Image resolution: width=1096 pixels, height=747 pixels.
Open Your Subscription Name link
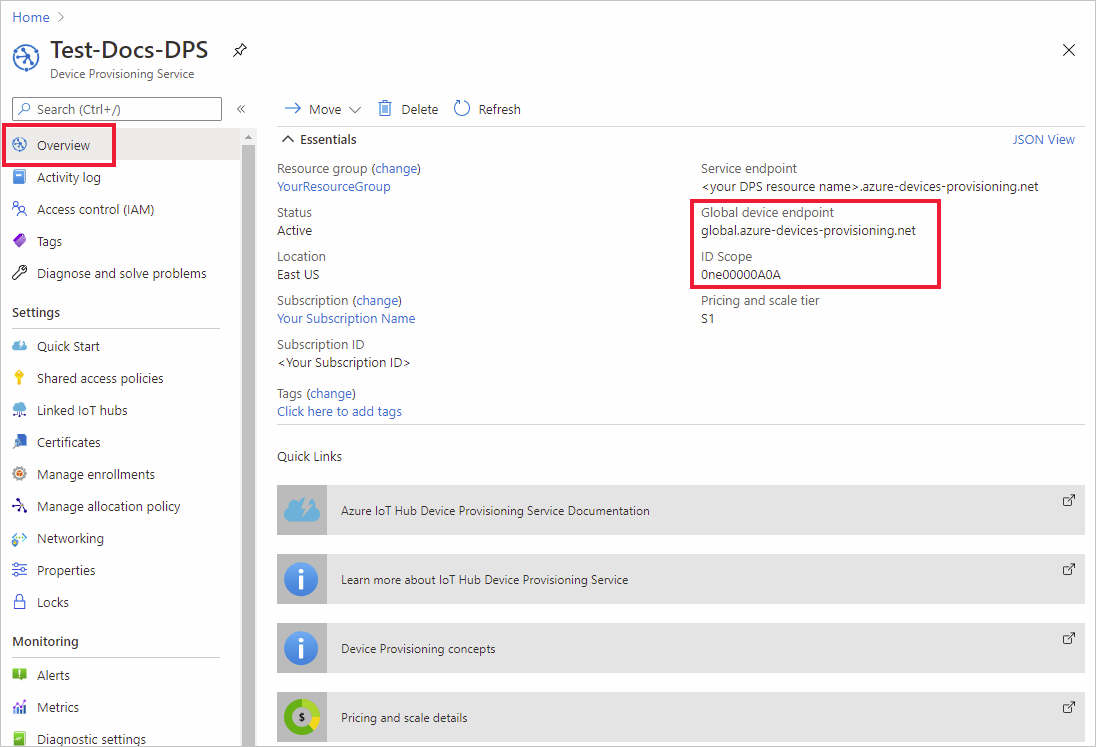(x=346, y=319)
